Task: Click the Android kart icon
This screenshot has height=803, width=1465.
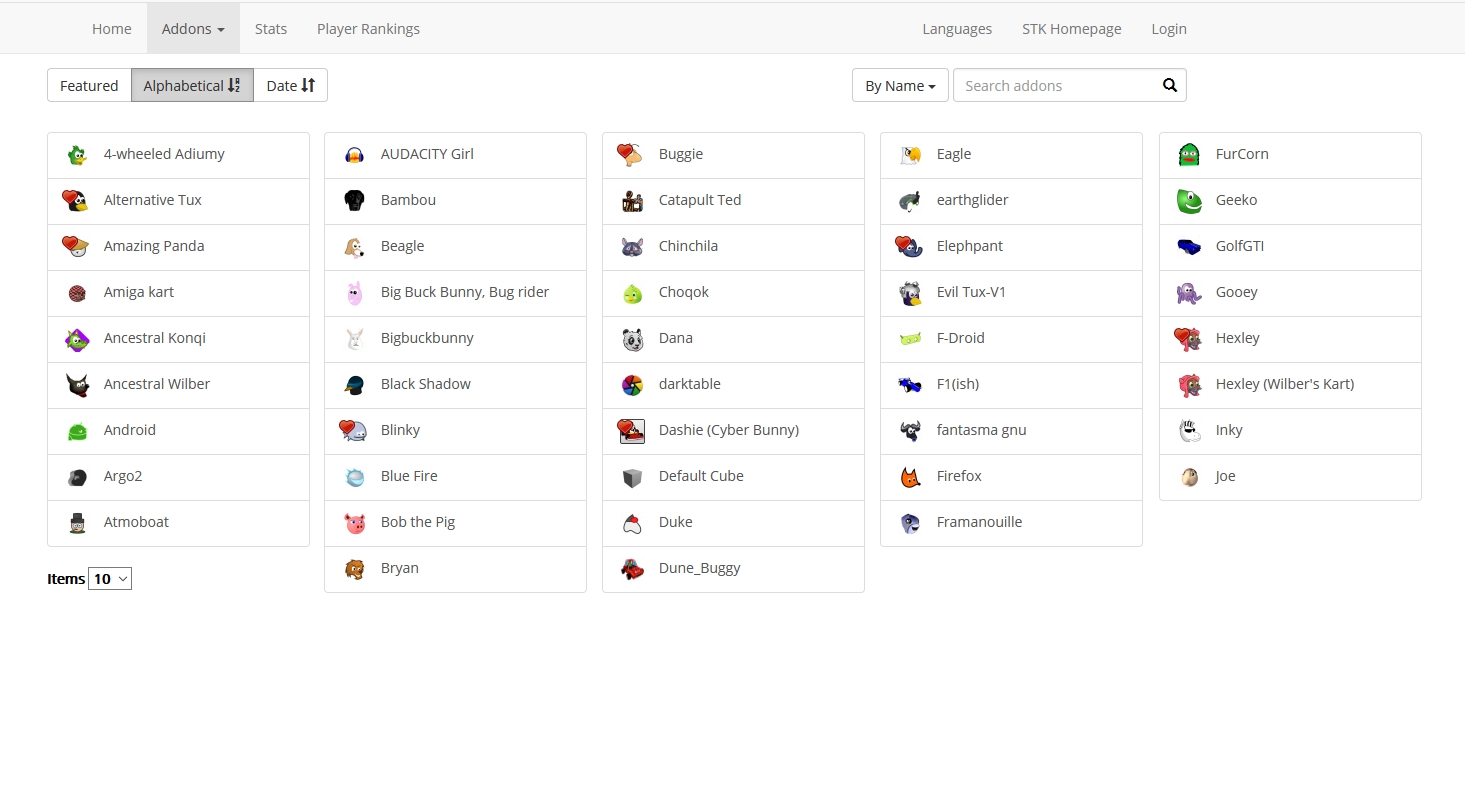Action: (x=77, y=431)
